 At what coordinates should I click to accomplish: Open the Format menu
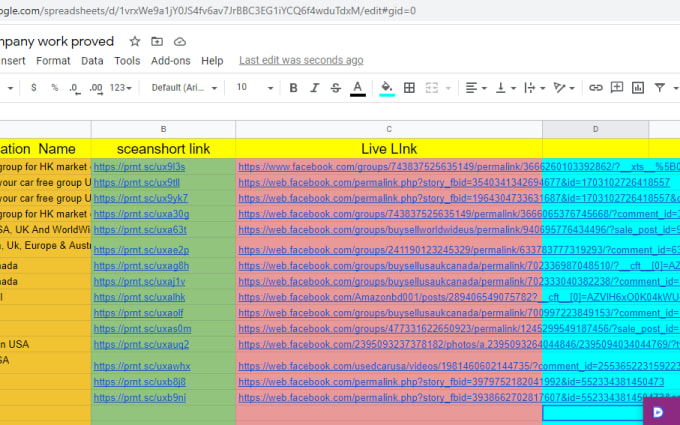coord(53,61)
